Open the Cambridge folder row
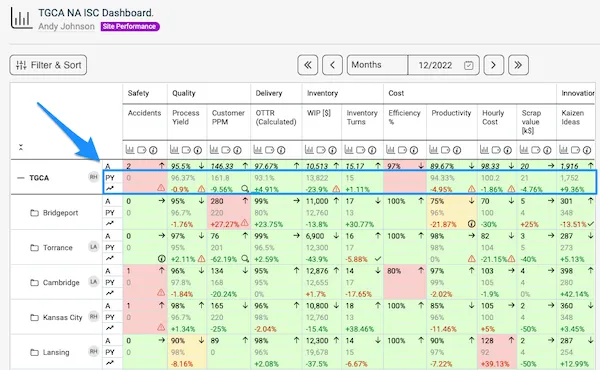 click(x=55, y=282)
